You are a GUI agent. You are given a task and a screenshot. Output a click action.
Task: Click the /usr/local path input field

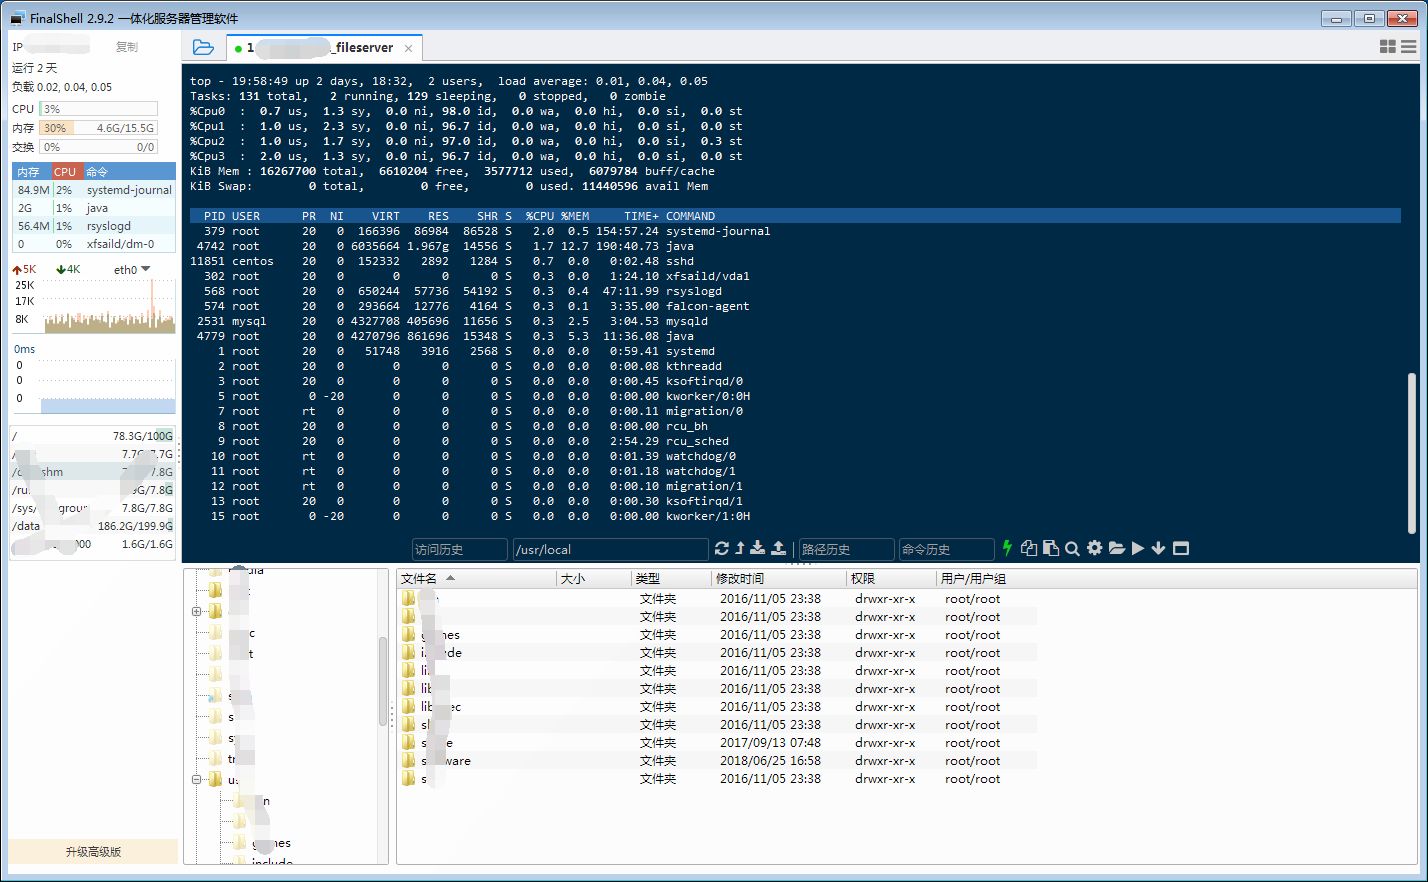click(x=609, y=549)
